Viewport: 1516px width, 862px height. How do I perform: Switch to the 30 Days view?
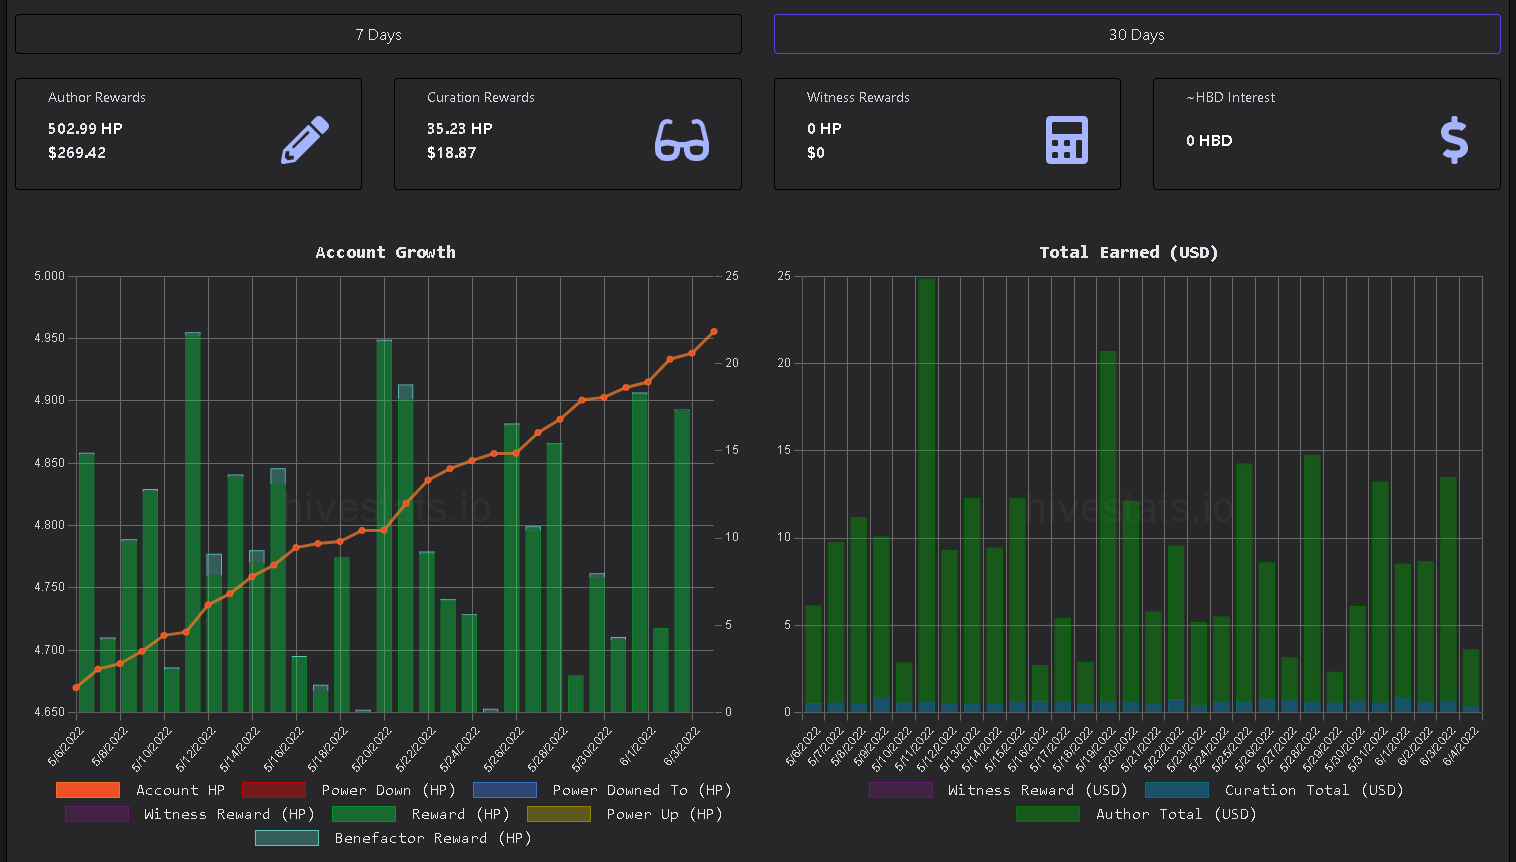tap(1137, 34)
